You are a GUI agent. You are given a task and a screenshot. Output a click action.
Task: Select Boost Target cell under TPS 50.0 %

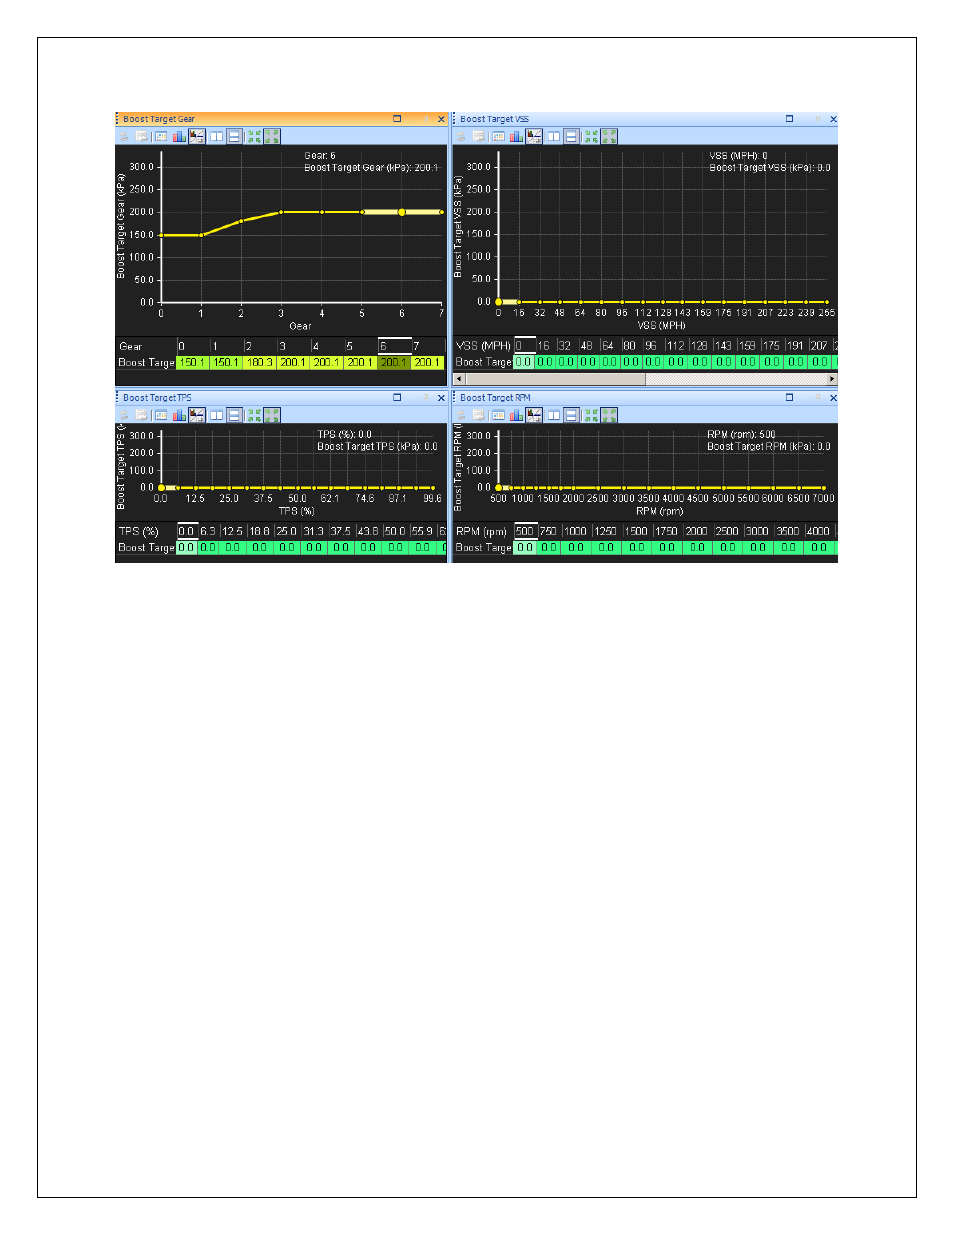[395, 547]
